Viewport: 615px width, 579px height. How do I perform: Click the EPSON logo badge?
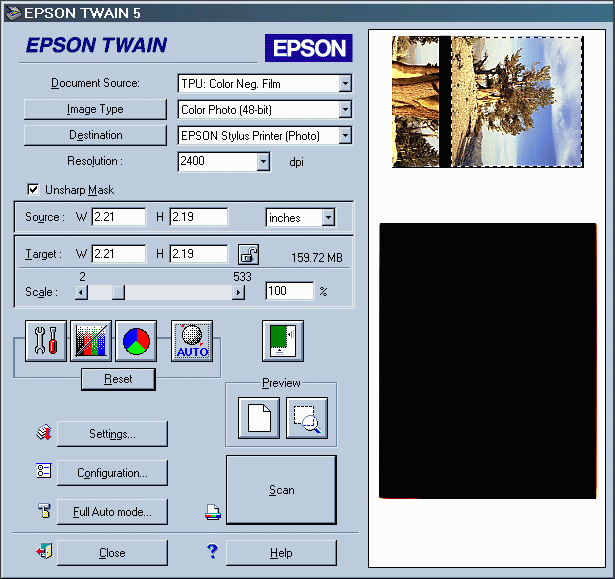tap(309, 48)
